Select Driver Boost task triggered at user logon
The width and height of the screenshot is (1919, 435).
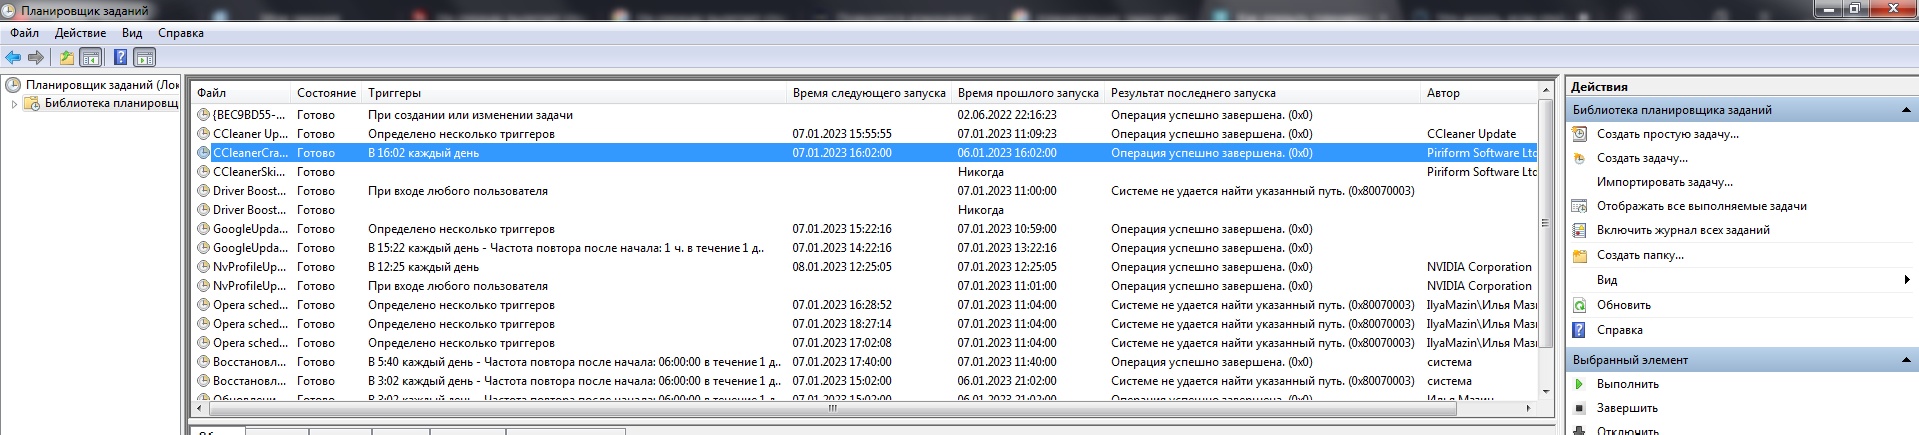[x=865, y=191]
